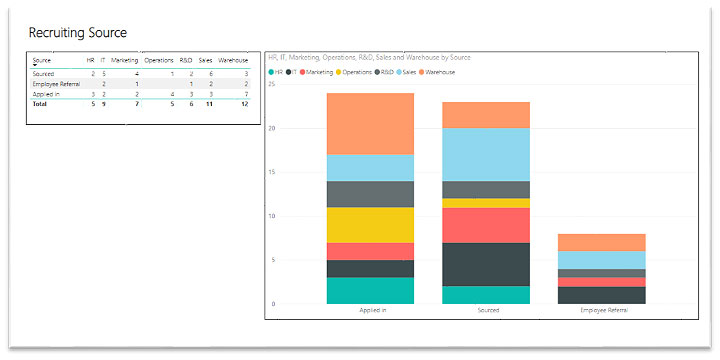
Task: Sort table by Warehouse column header
Action: [x=233, y=60]
